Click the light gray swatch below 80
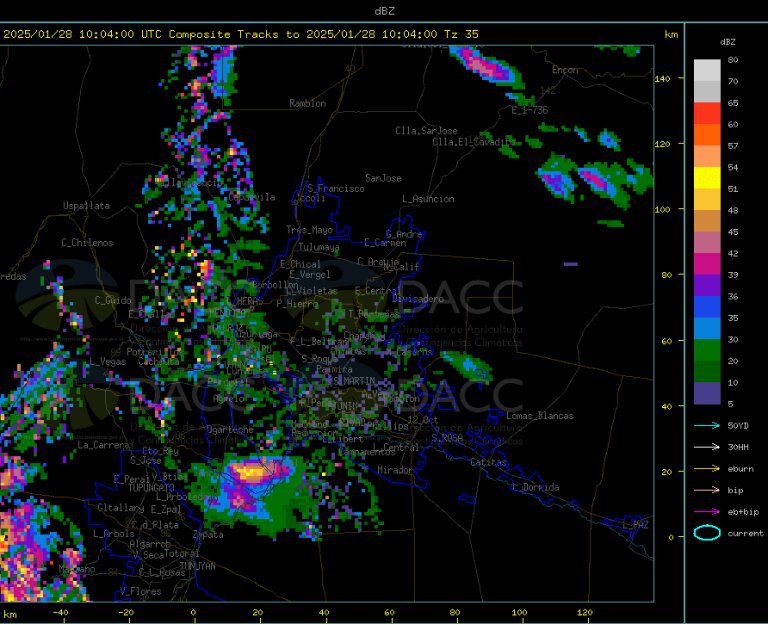The width and height of the screenshot is (768, 624). click(707, 70)
